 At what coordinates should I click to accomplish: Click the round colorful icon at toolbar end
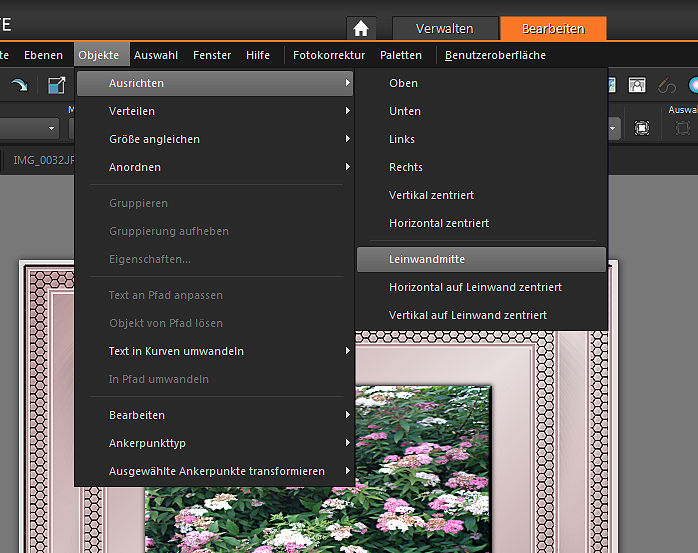click(x=692, y=86)
